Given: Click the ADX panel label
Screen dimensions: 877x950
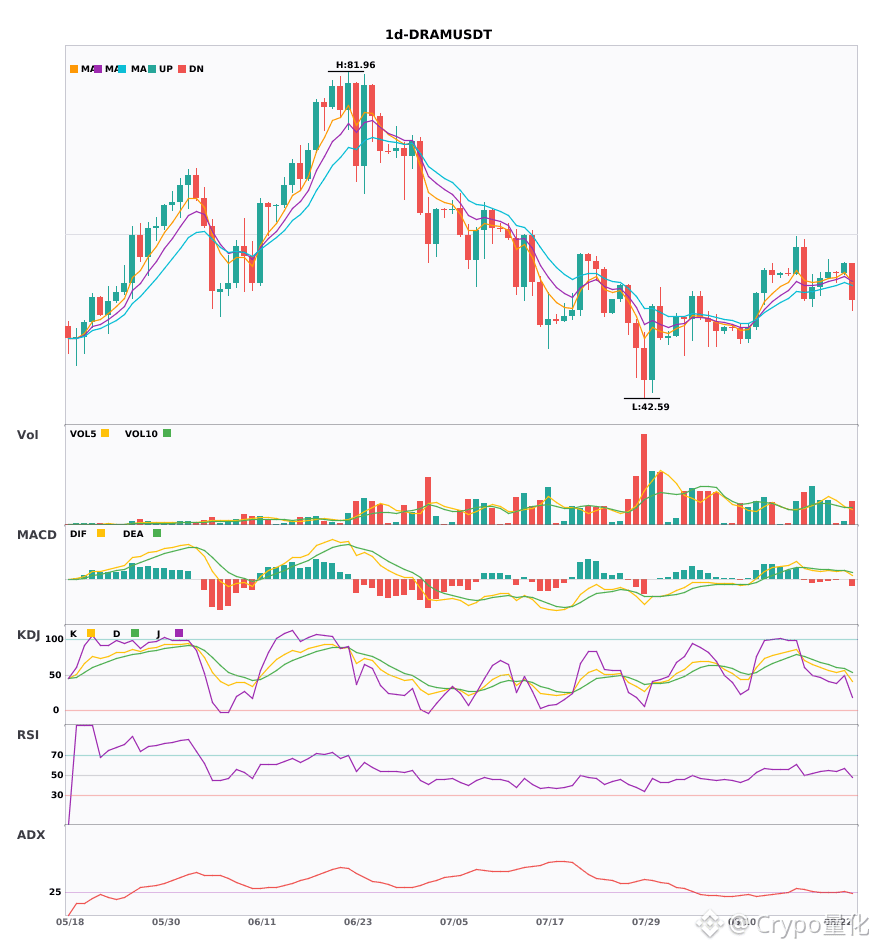Looking at the screenshot, I should [x=31, y=835].
